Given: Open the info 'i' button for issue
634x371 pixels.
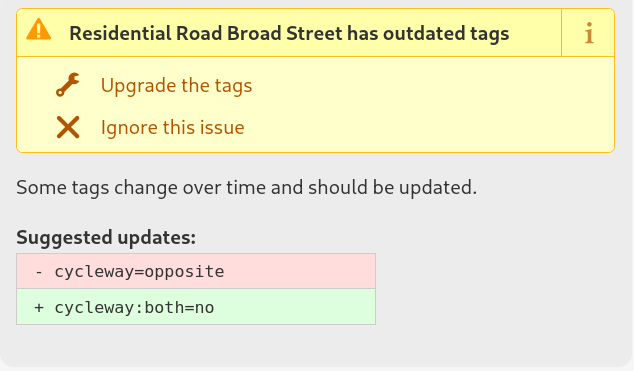Looking at the screenshot, I should click(588, 33).
